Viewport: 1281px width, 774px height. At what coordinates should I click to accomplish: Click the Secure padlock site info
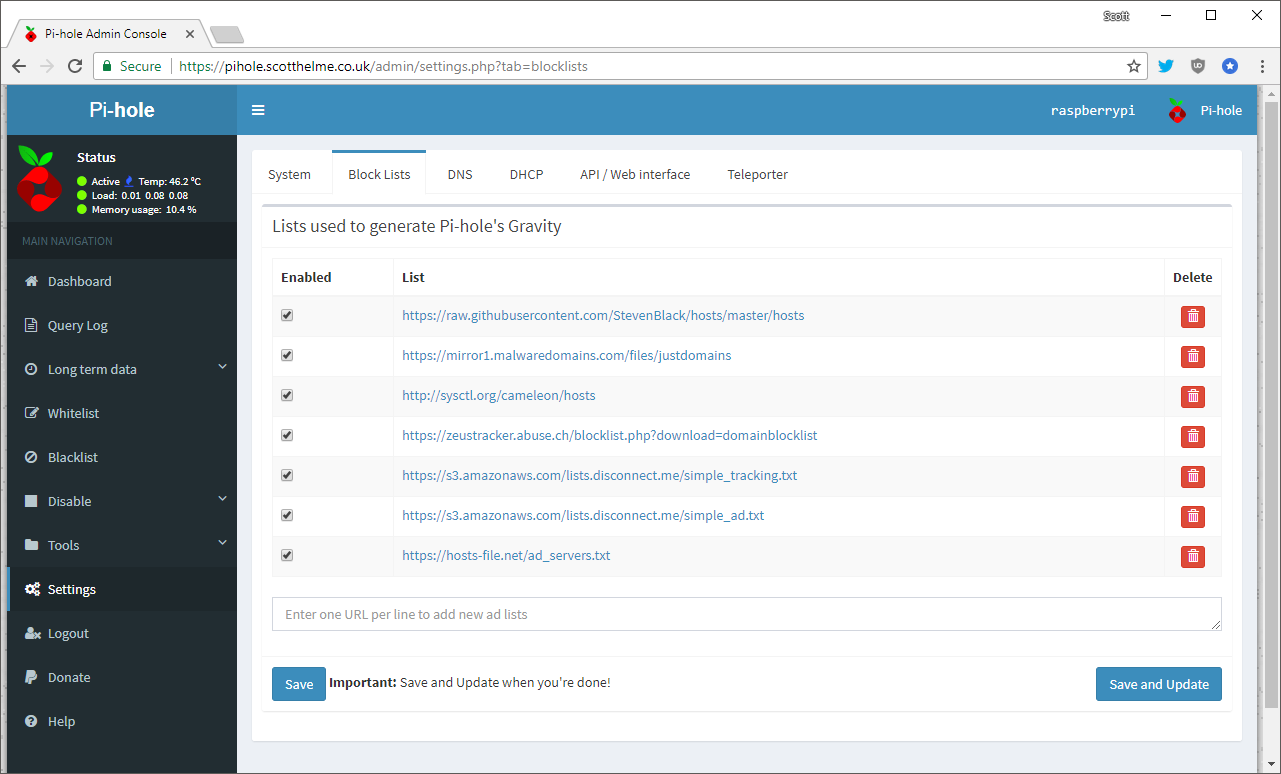(x=131, y=66)
